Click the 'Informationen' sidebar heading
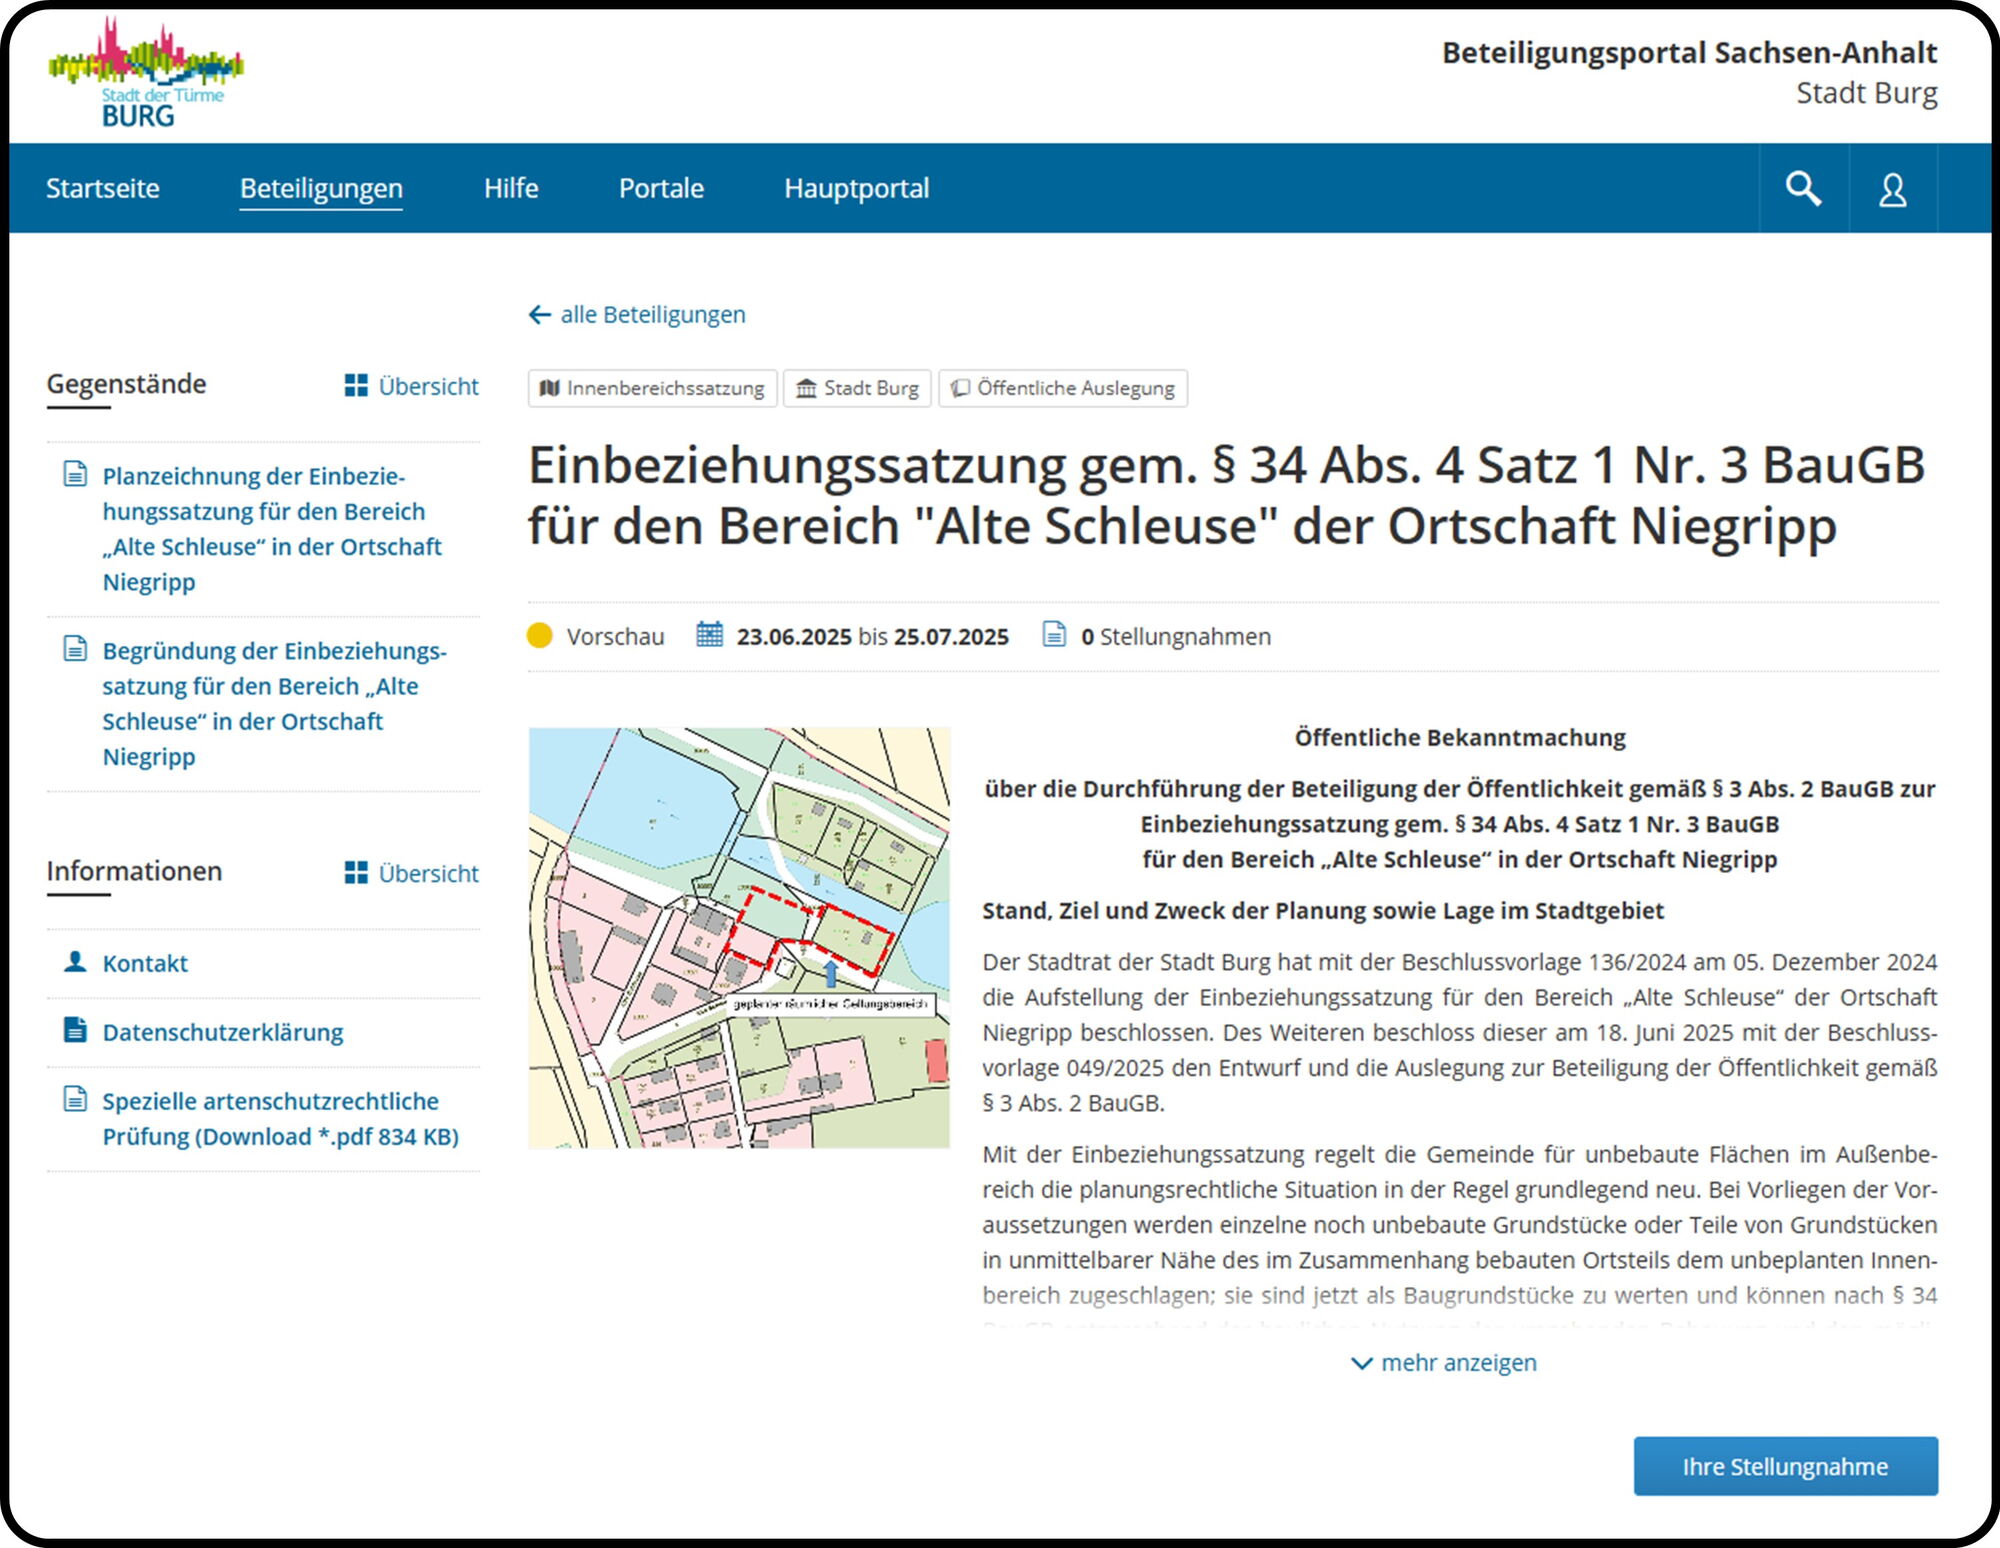The image size is (2000, 1548). click(x=134, y=871)
